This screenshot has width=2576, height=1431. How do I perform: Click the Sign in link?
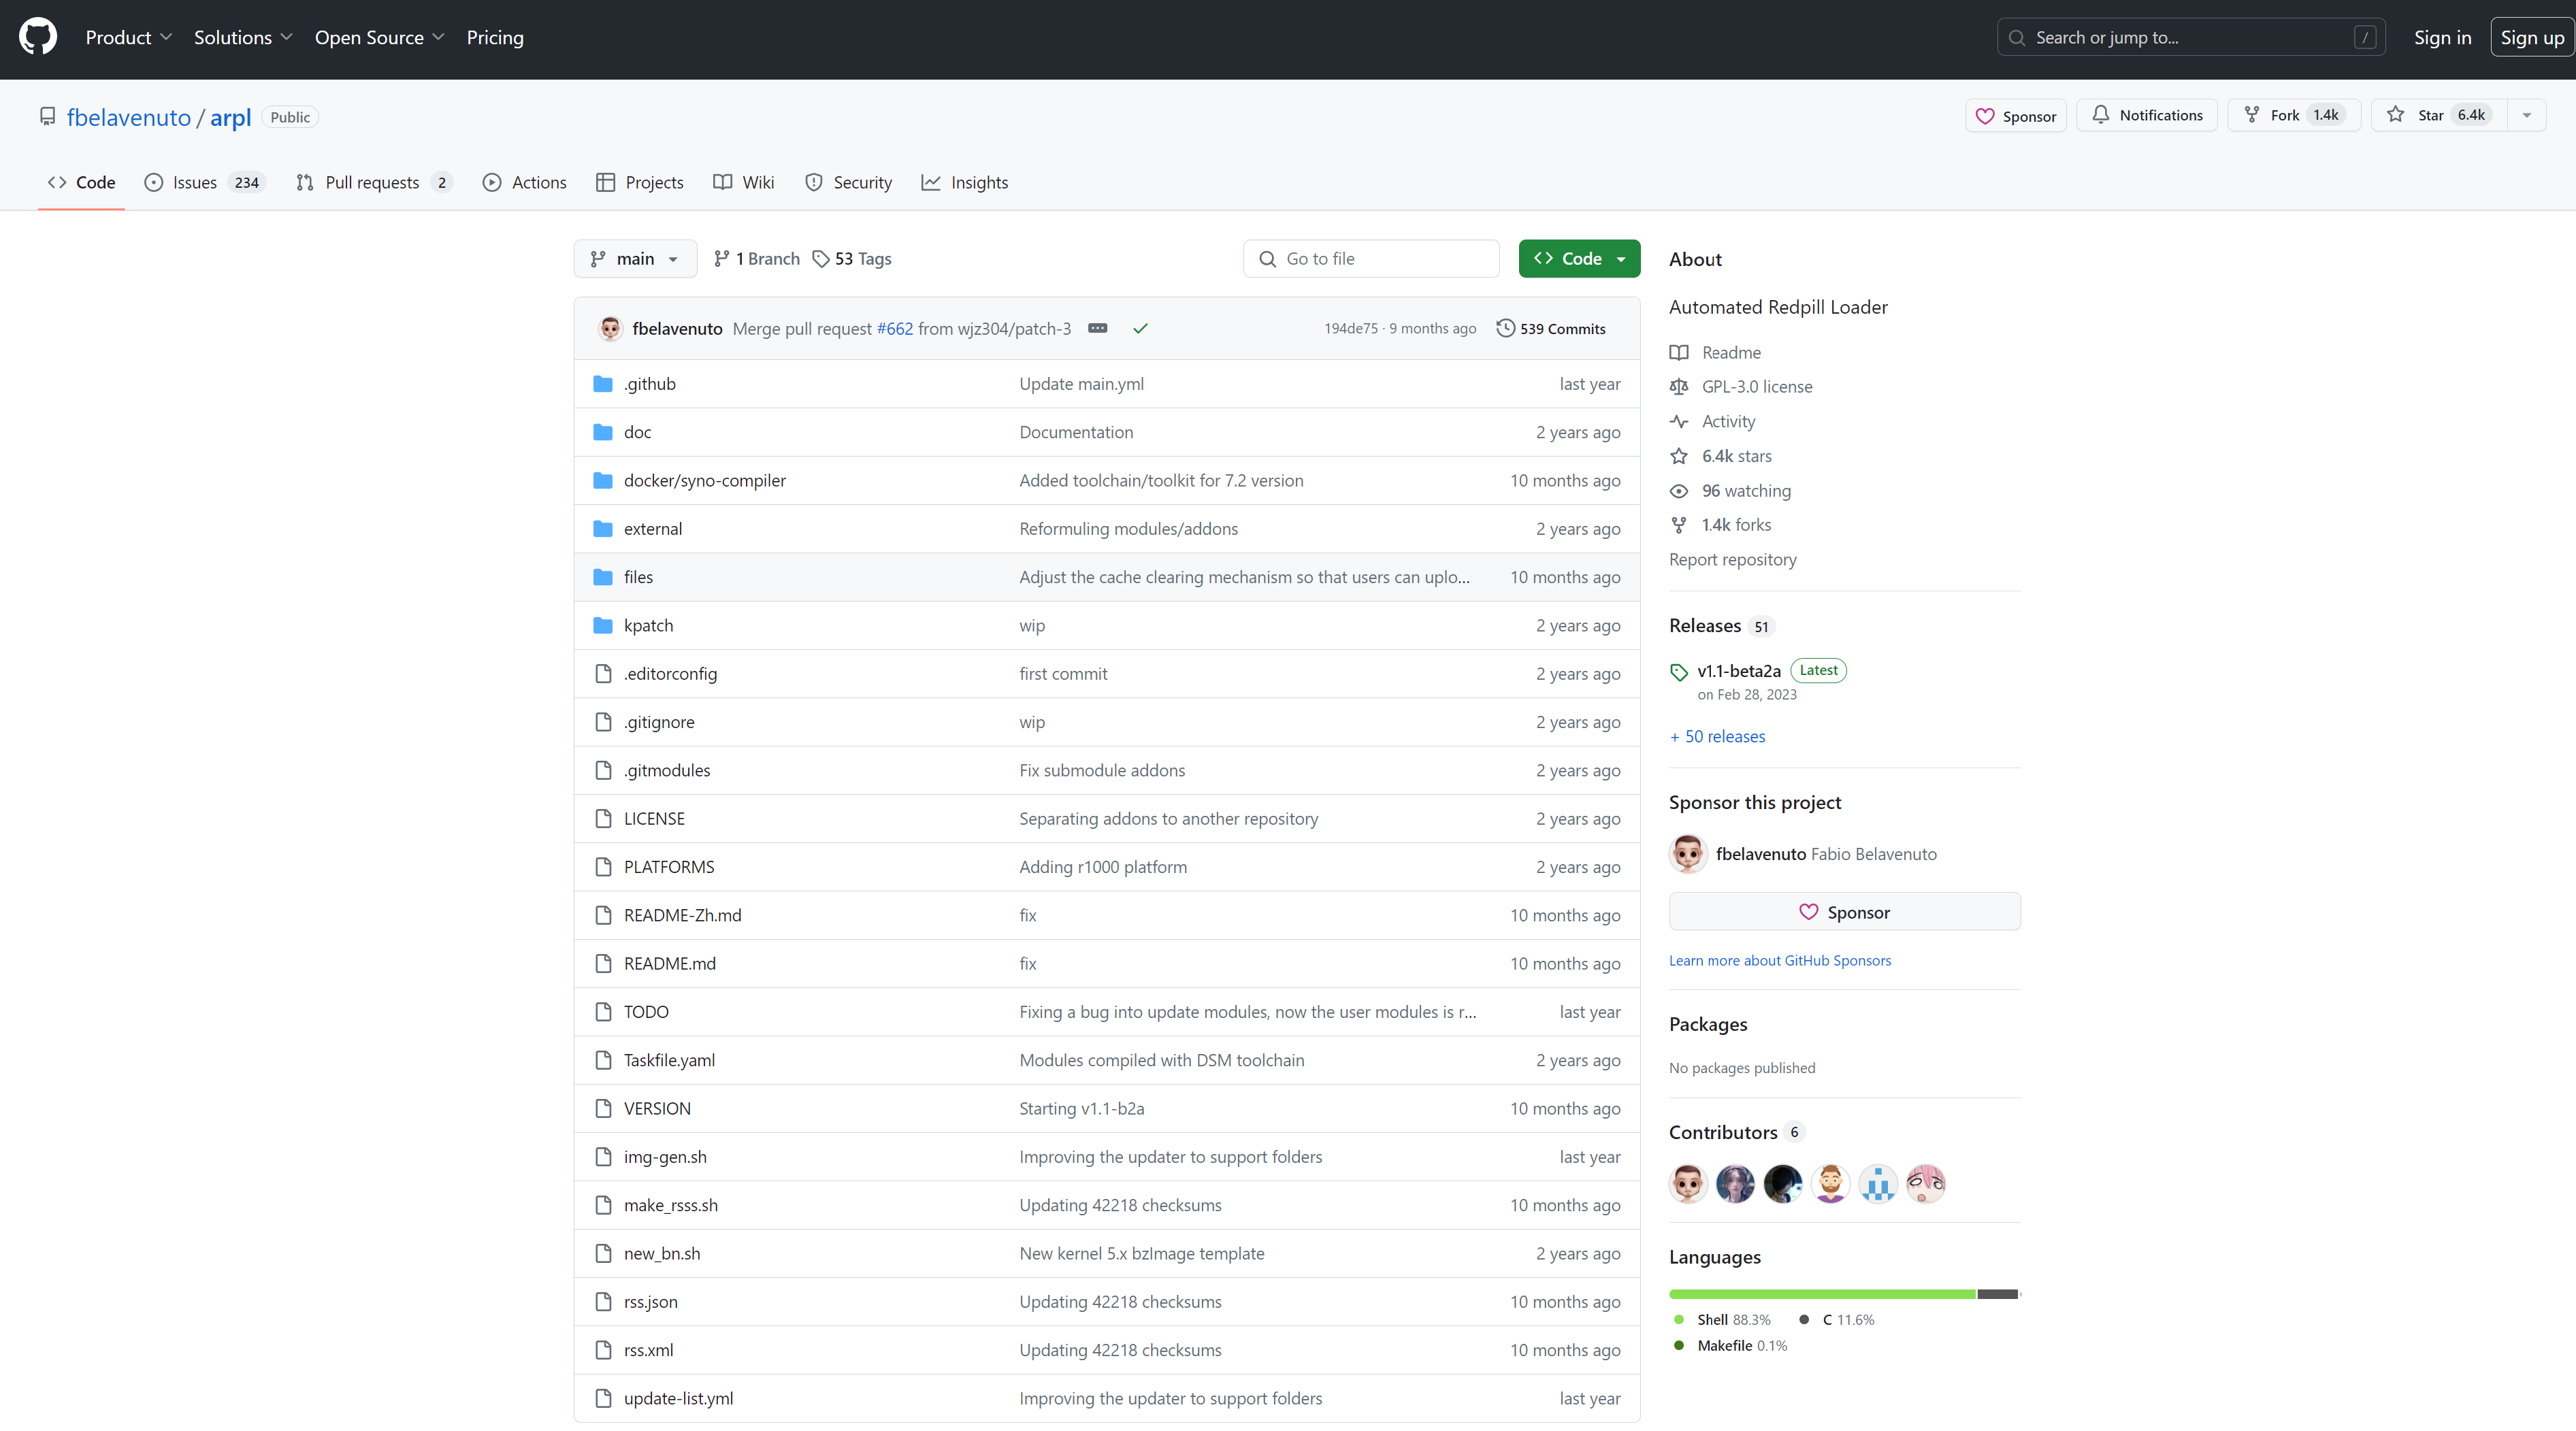2442,37
